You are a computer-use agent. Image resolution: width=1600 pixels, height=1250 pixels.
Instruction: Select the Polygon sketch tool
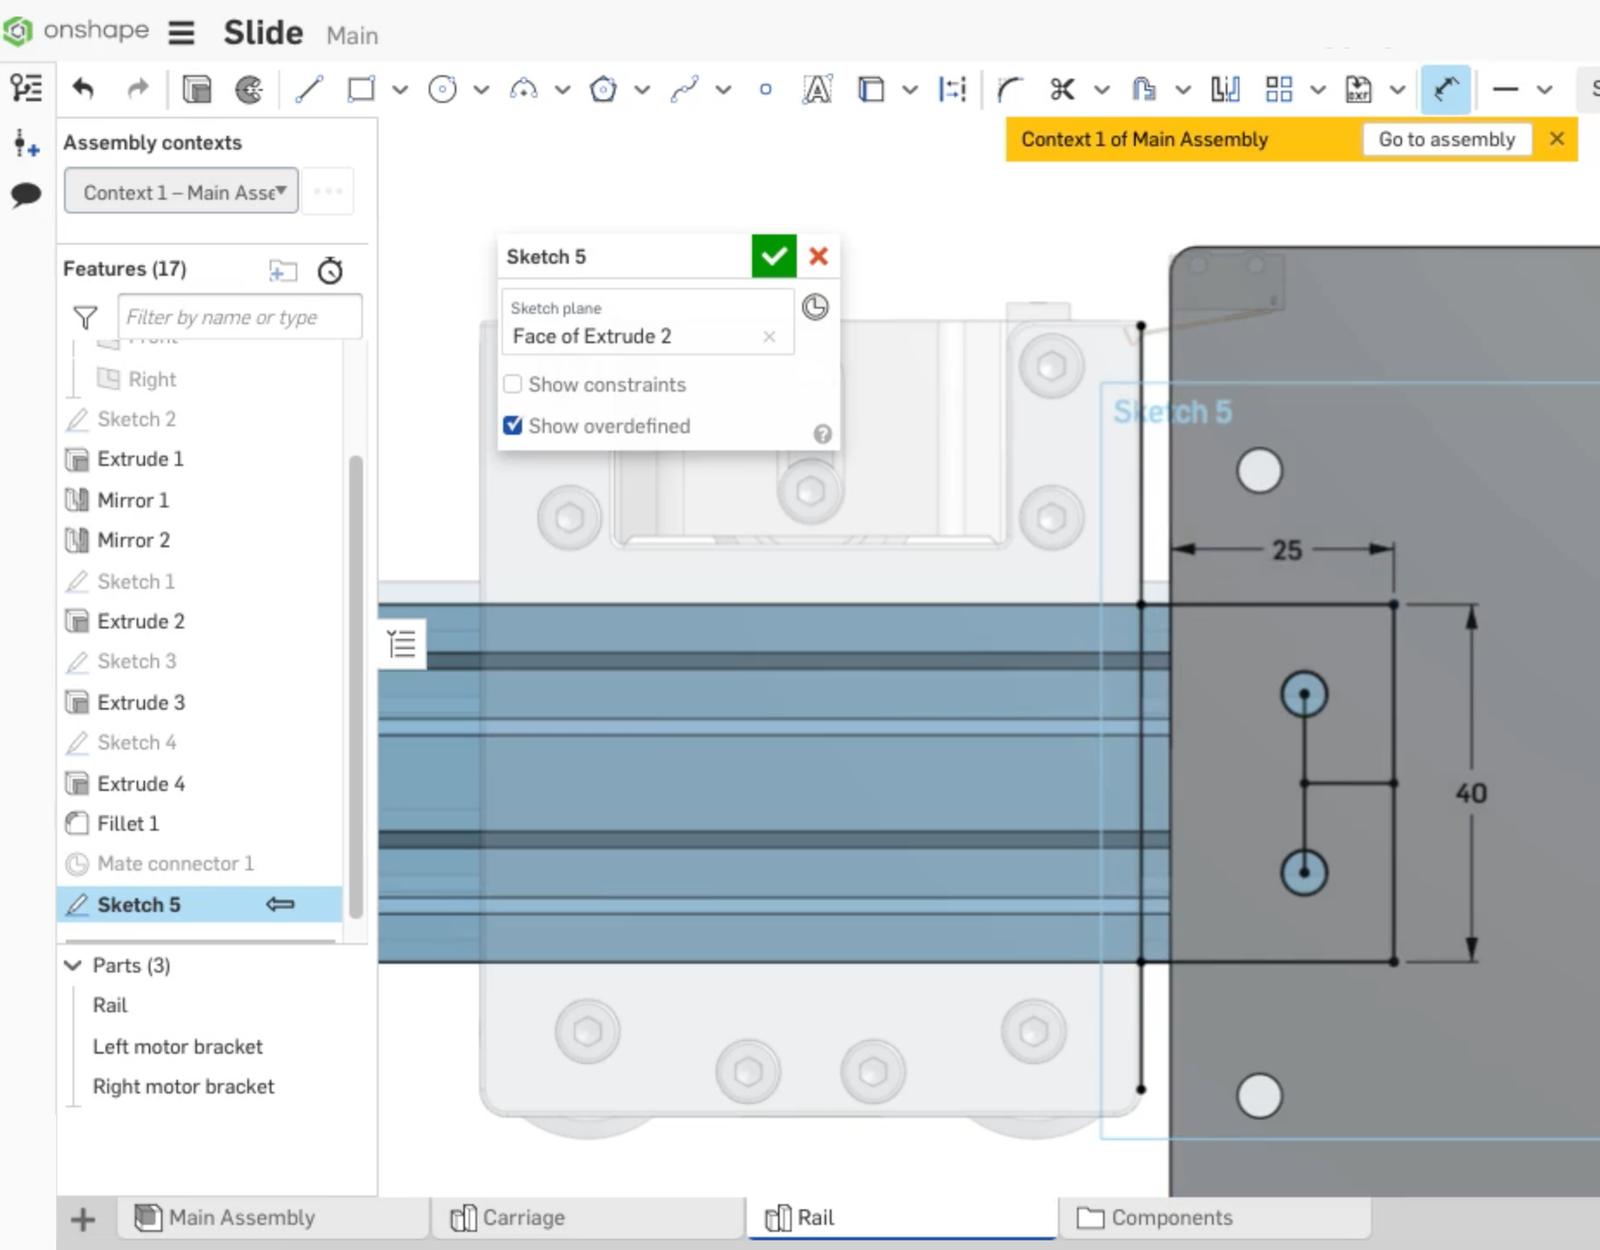(605, 89)
